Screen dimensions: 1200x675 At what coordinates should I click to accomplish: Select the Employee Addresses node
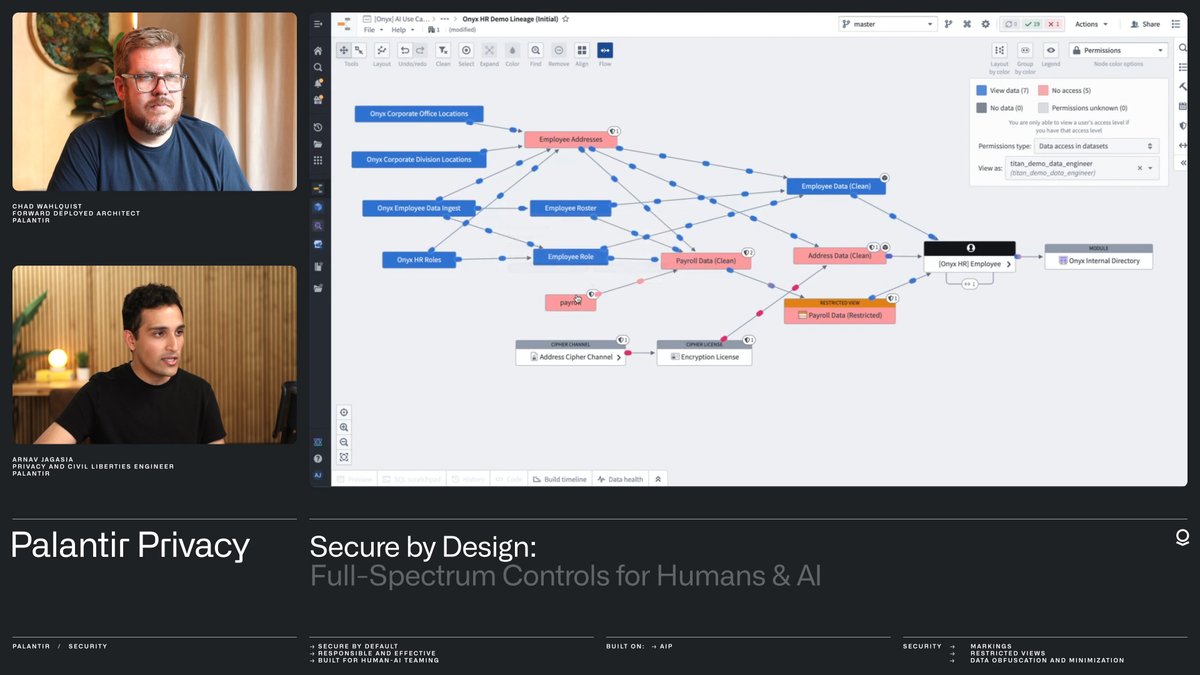coord(571,140)
